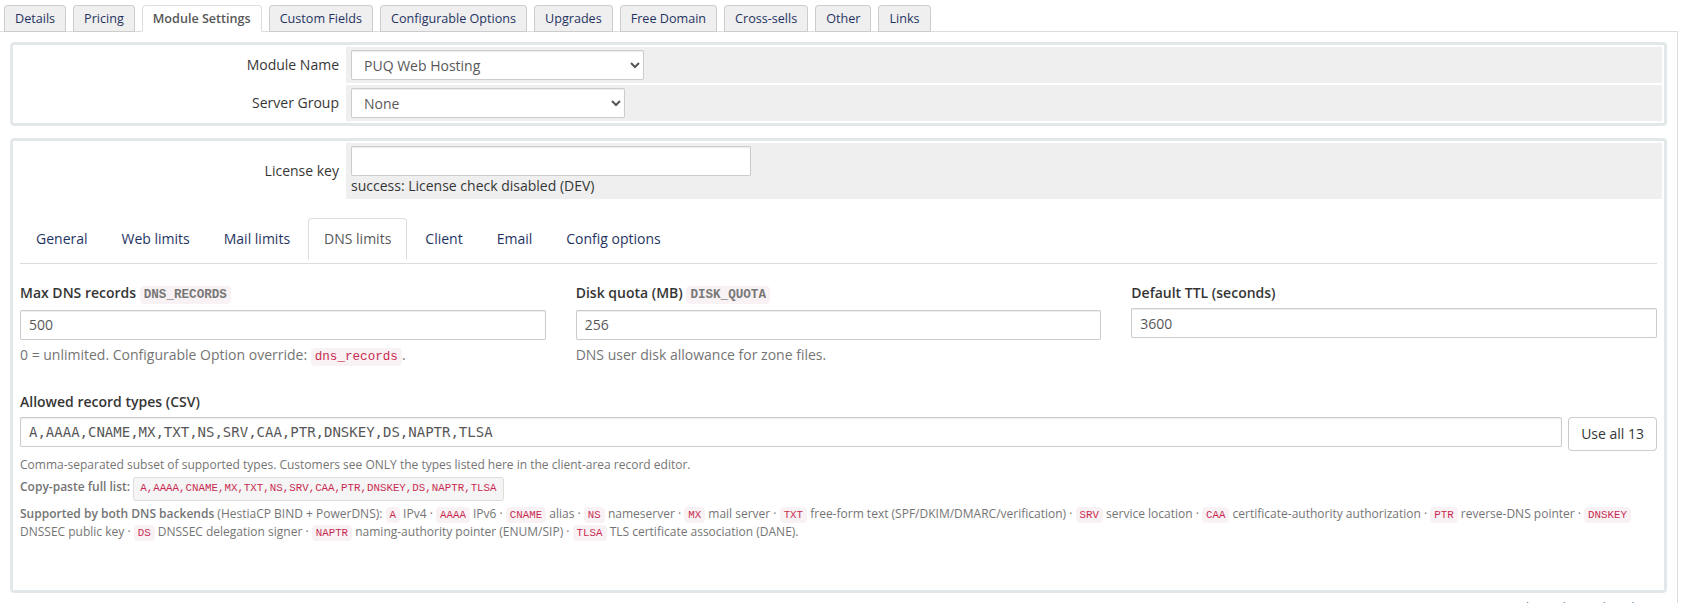Go to Configurable Options tab
The height and width of the screenshot is (603, 1686).
tap(453, 18)
